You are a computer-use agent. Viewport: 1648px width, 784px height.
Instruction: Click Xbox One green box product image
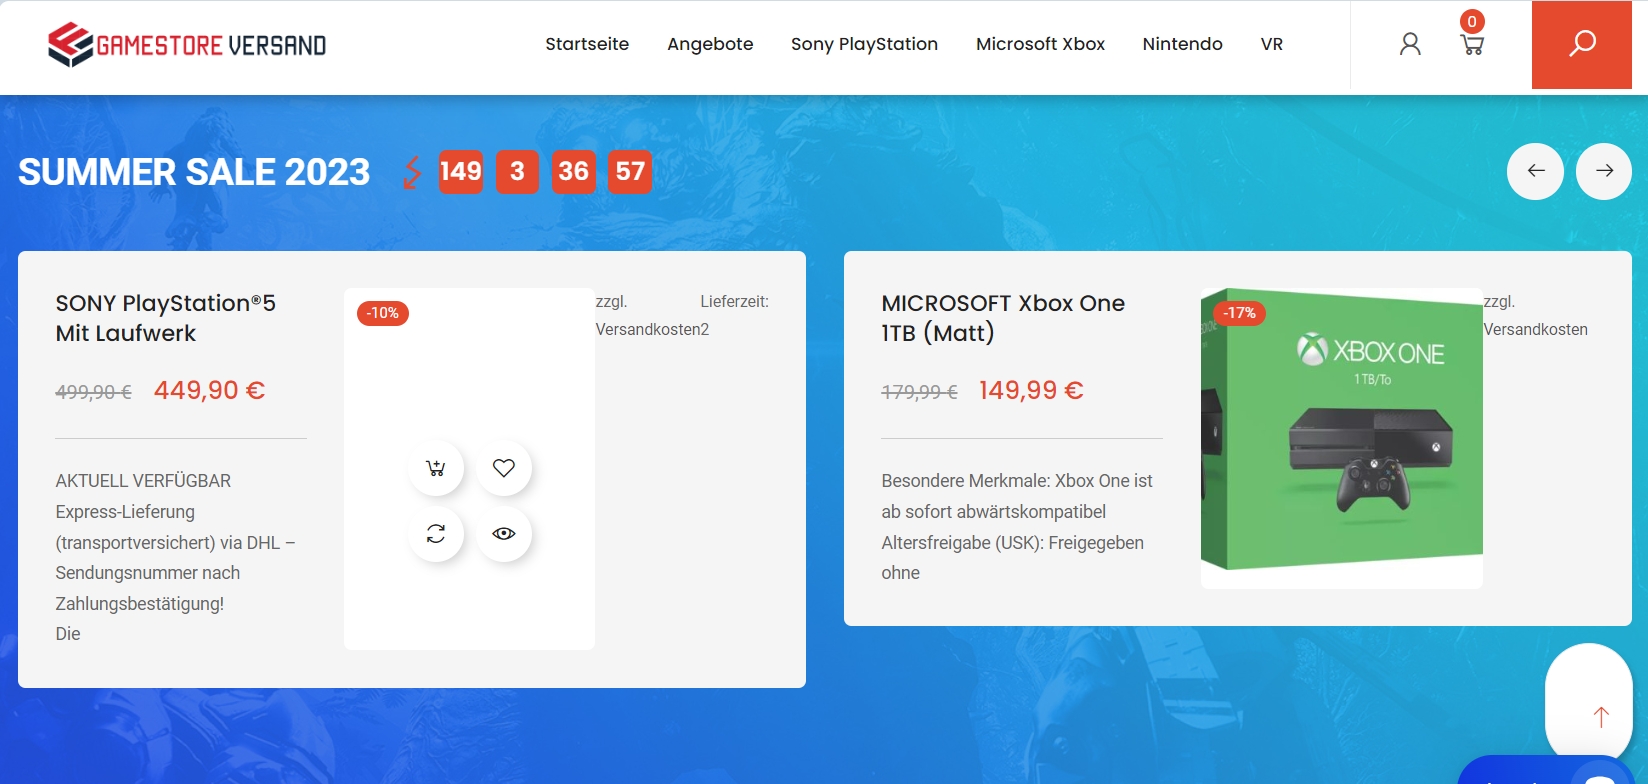(x=1342, y=439)
